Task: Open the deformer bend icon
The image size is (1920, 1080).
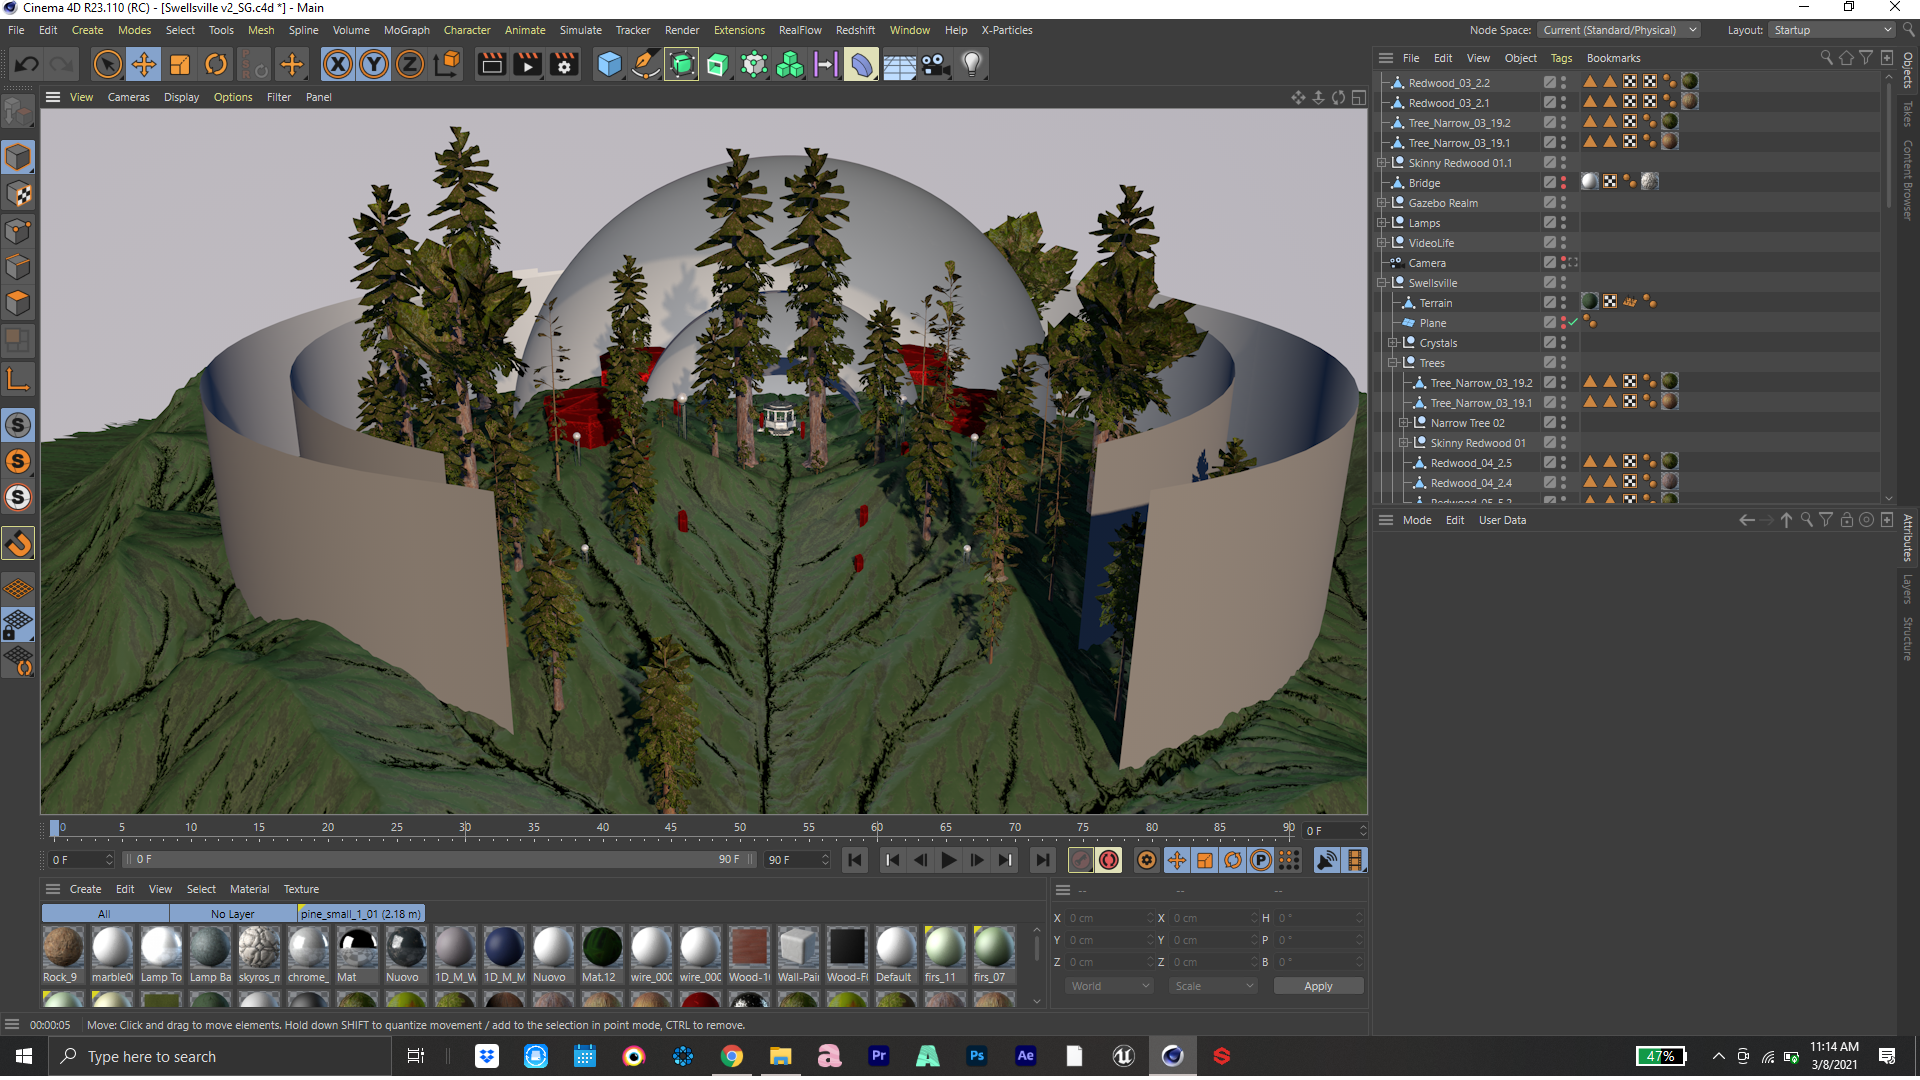Action: point(861,65)
